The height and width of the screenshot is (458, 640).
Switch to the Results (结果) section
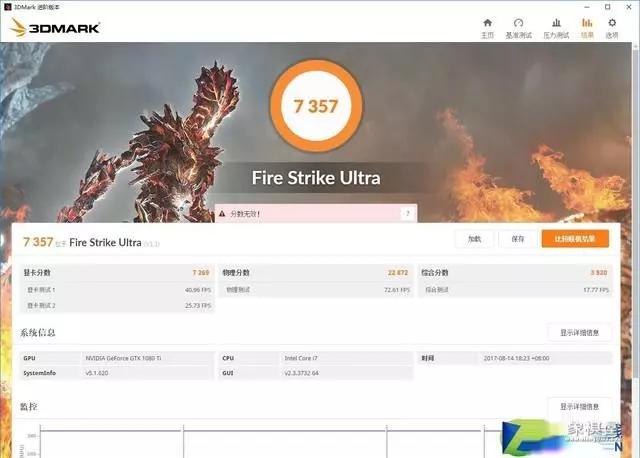pos(587,28)
